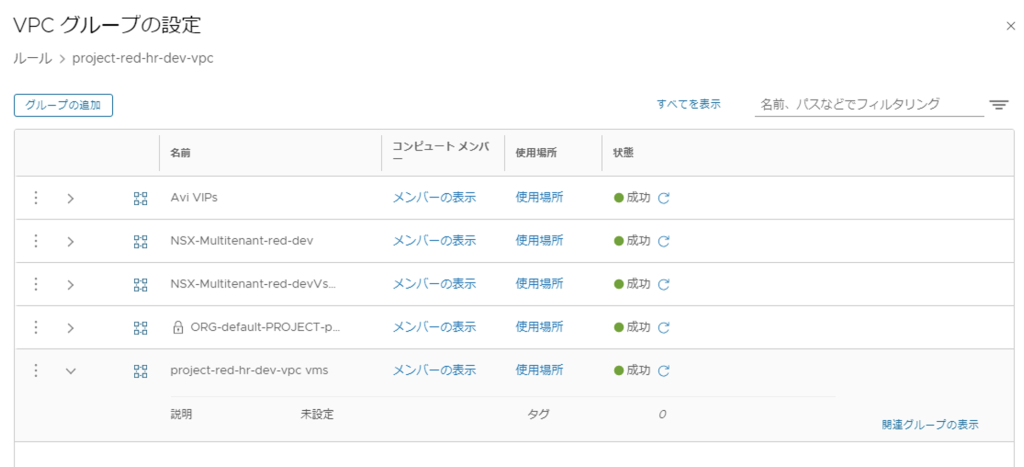The width and height of the screenshot is (1024, 467).
Task: Refresh status of project-red-hr-dev-vpc vms group
Action: [664, 371]
